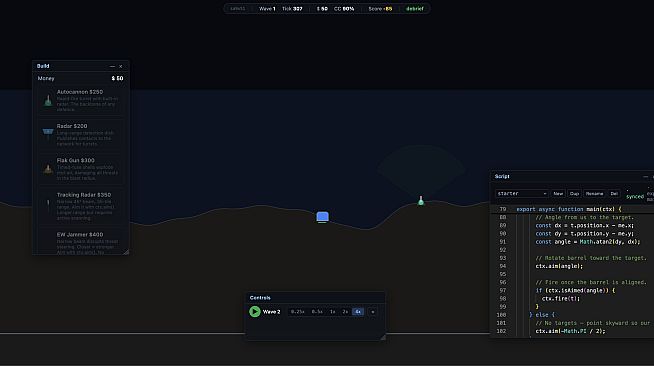Set simulation speed to 1x
The height and width of the screenshot is (366, 654).
[332, 312]
